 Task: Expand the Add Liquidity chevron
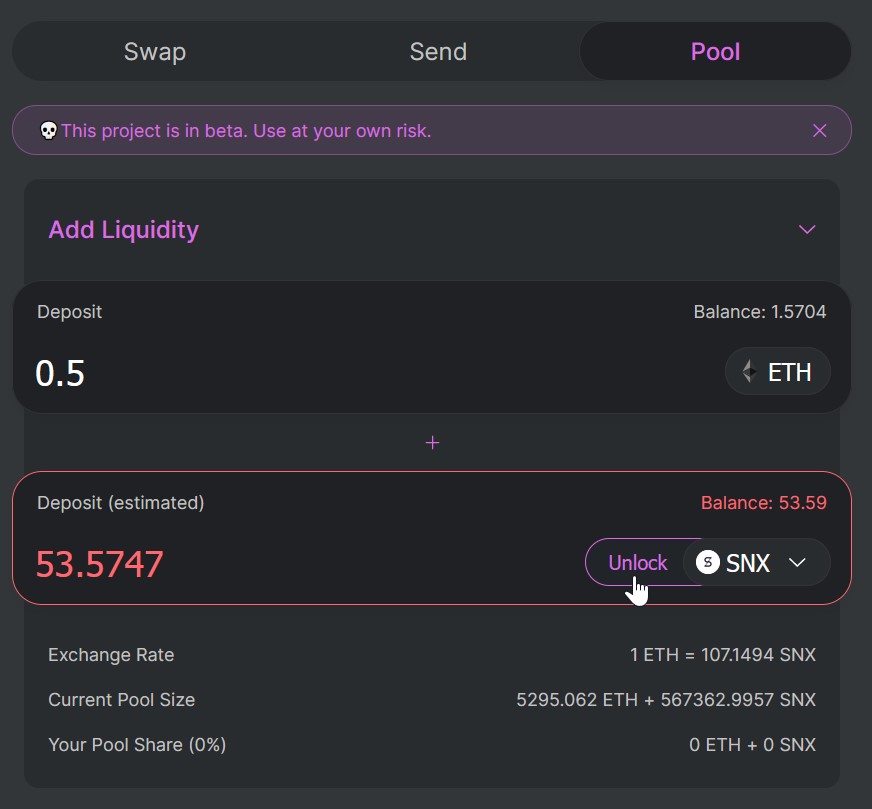807,230
